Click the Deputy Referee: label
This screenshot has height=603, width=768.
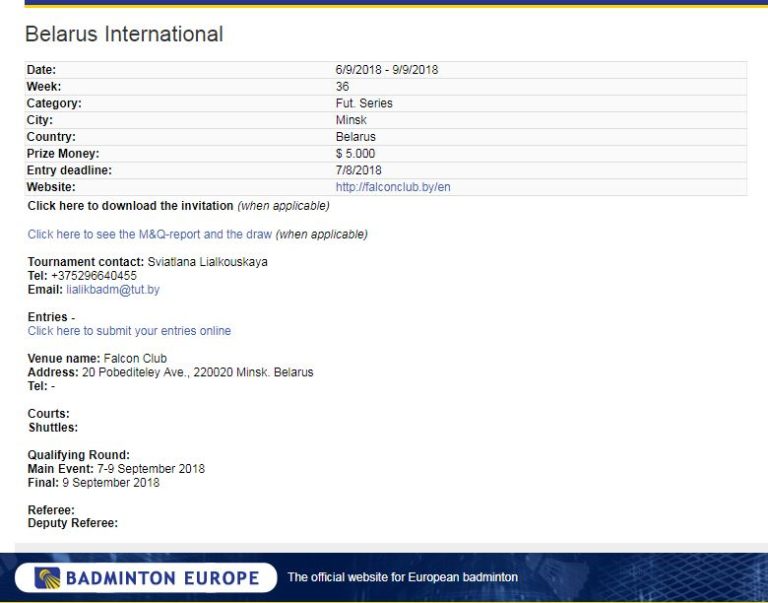tap(72, 523)
